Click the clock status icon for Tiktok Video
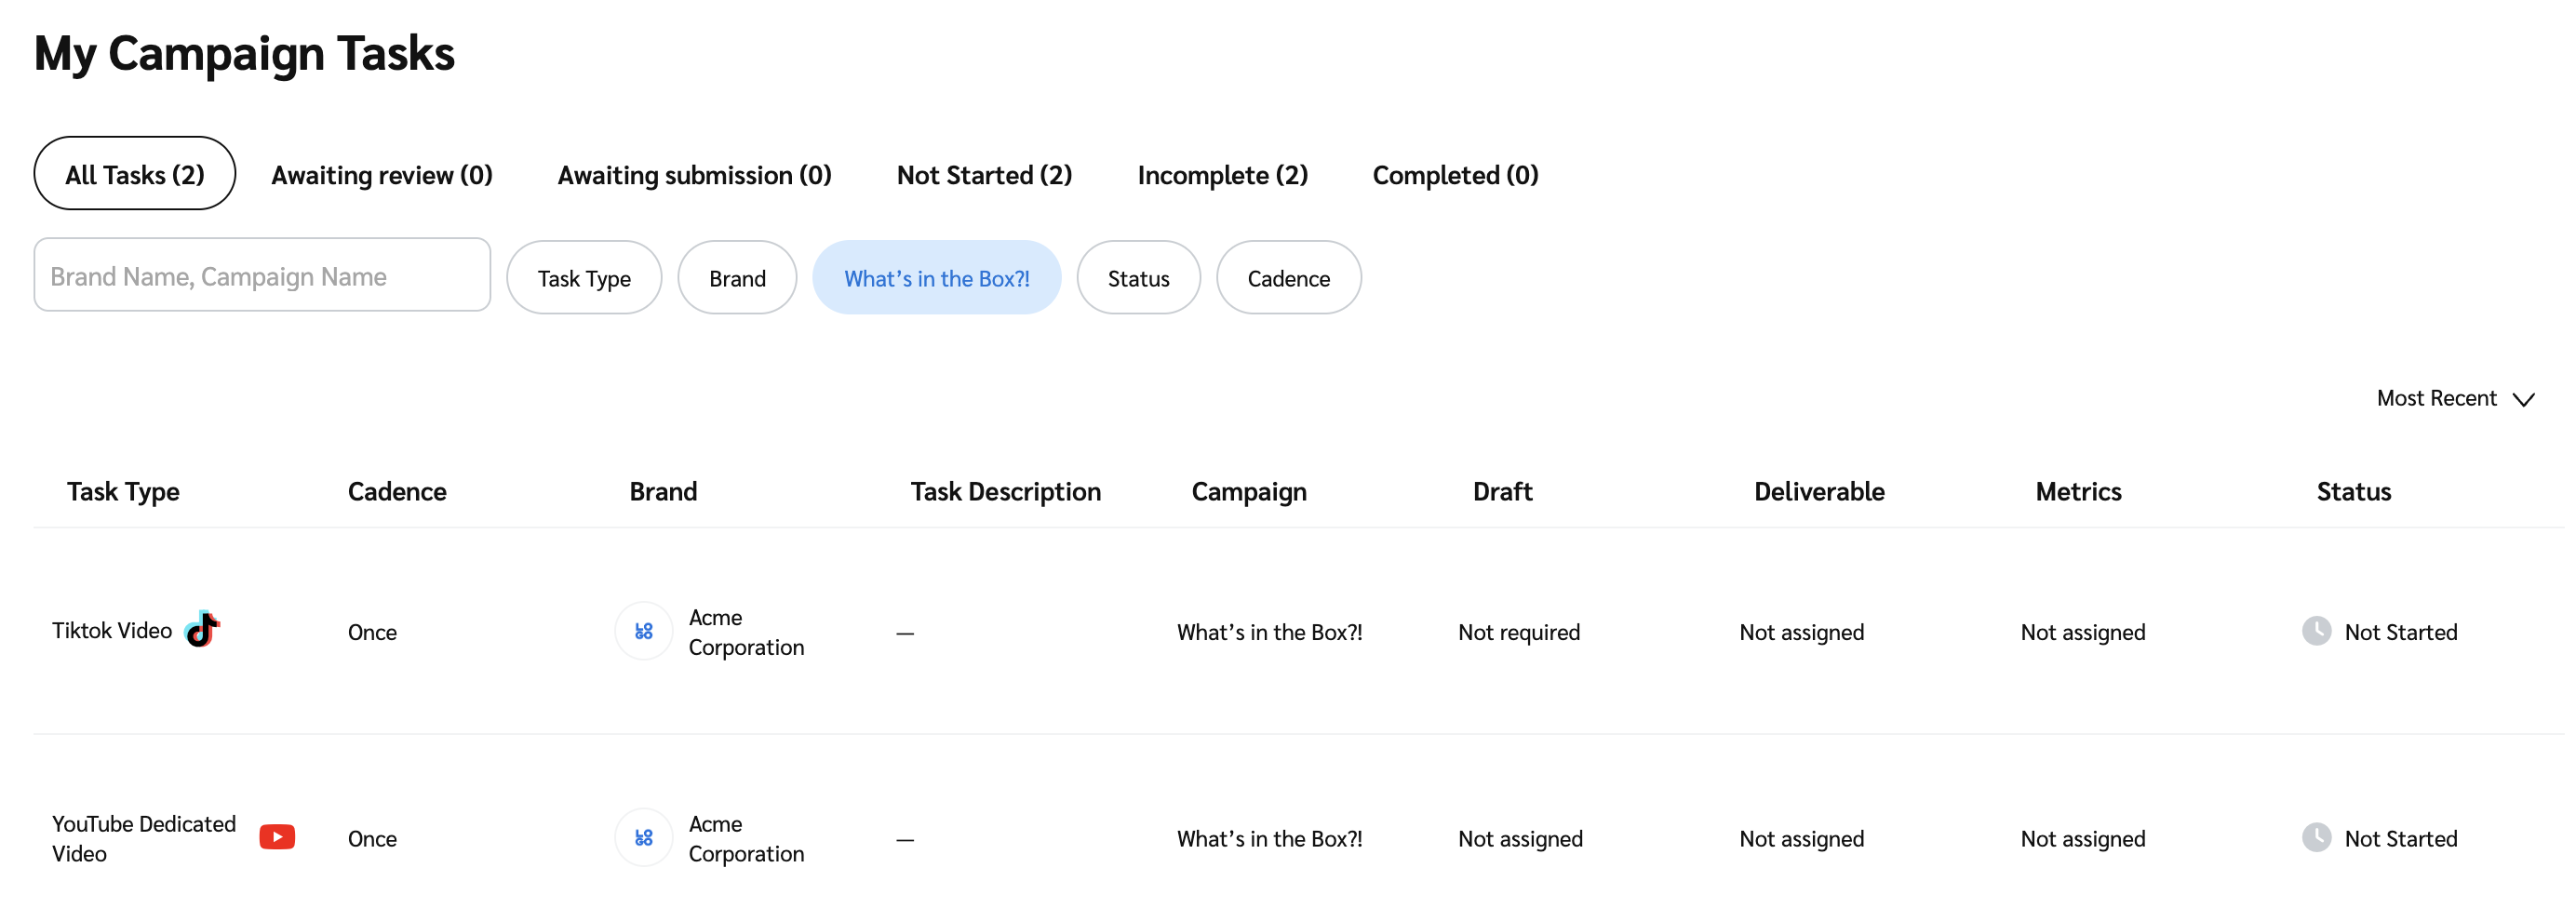This screenshot has height=921, width=2576. 2316,631
